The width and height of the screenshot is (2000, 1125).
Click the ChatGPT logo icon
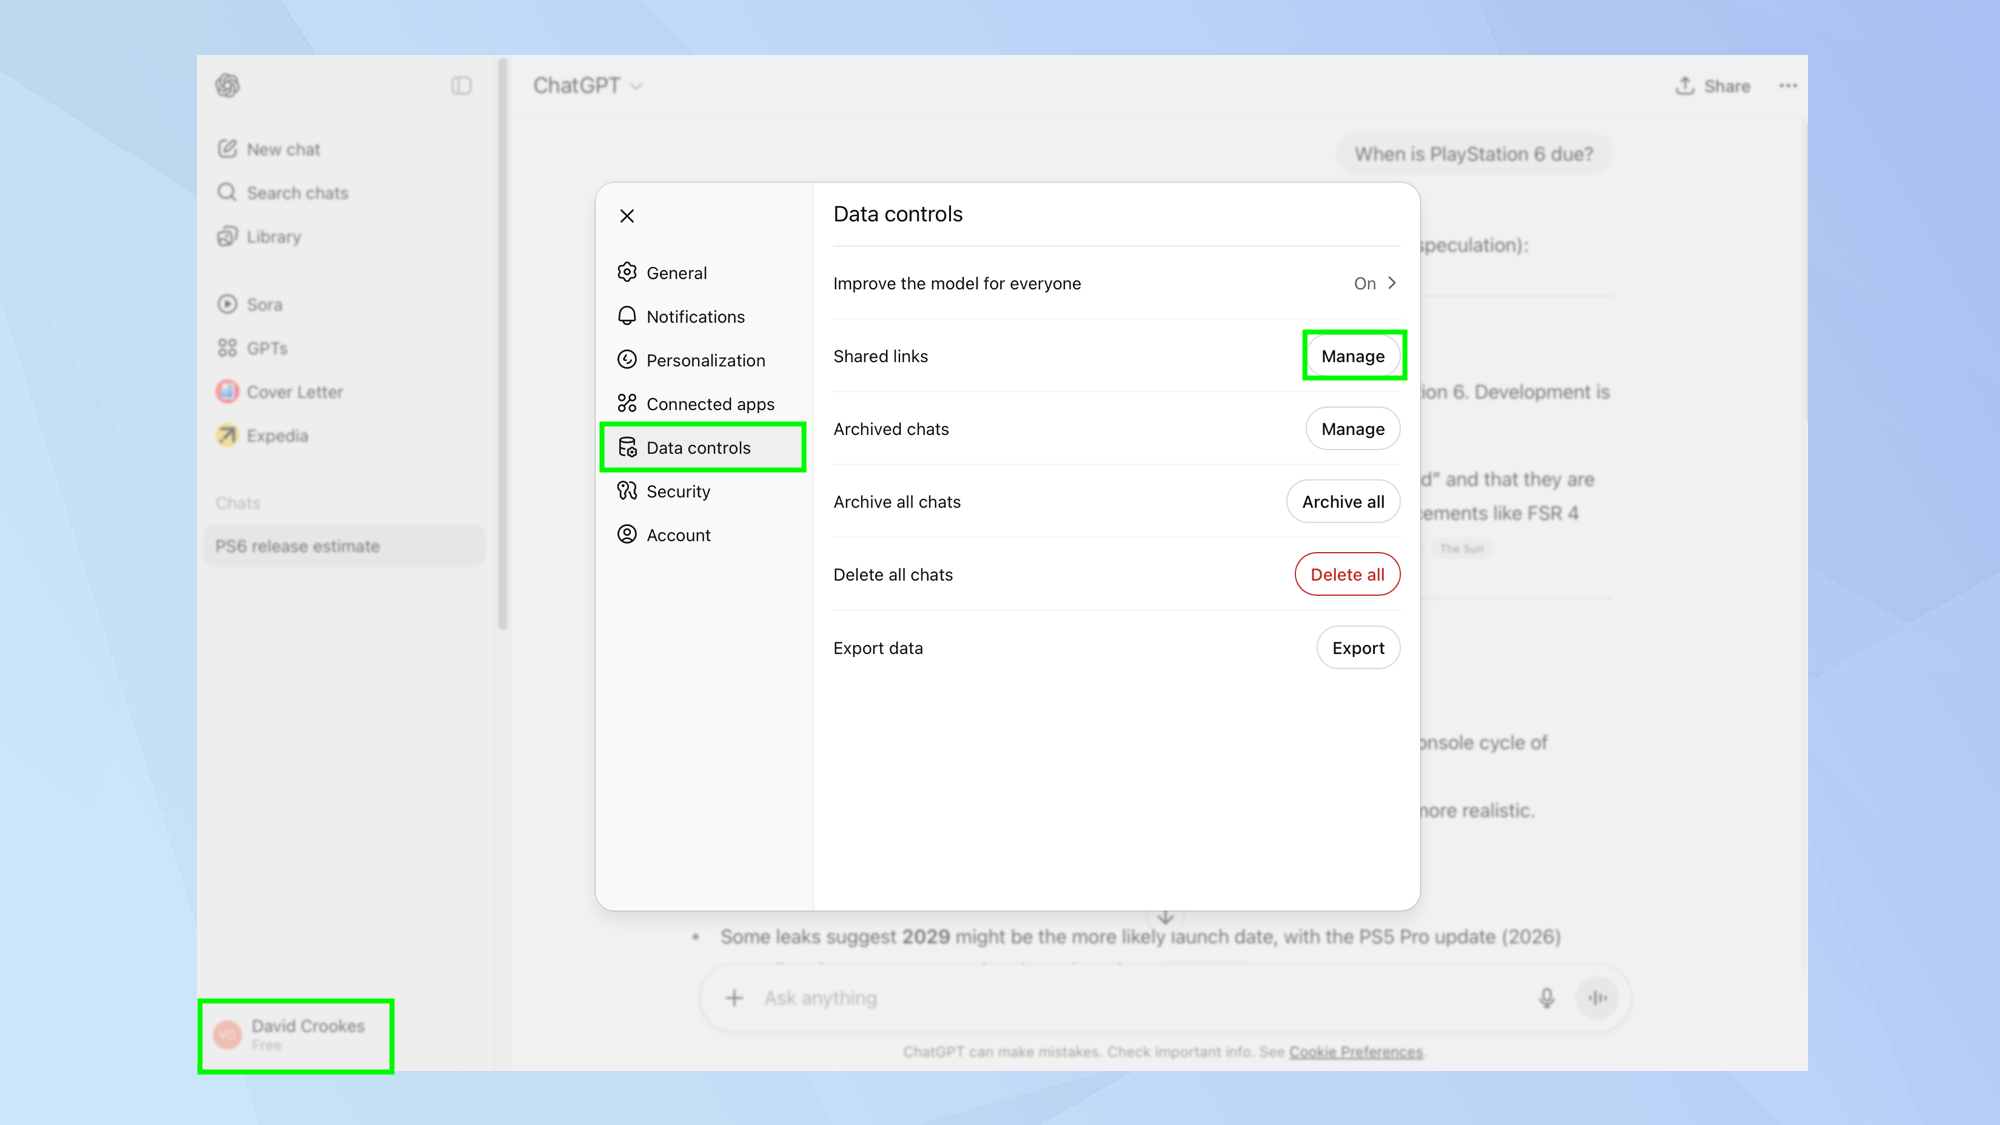click(x=227, y=86)
